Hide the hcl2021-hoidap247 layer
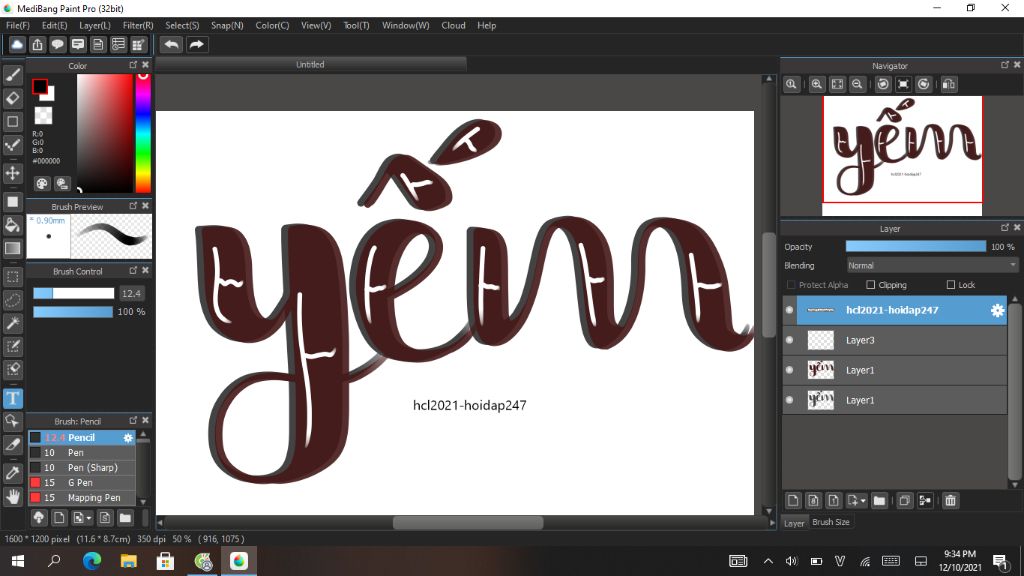 click(790, 310)
